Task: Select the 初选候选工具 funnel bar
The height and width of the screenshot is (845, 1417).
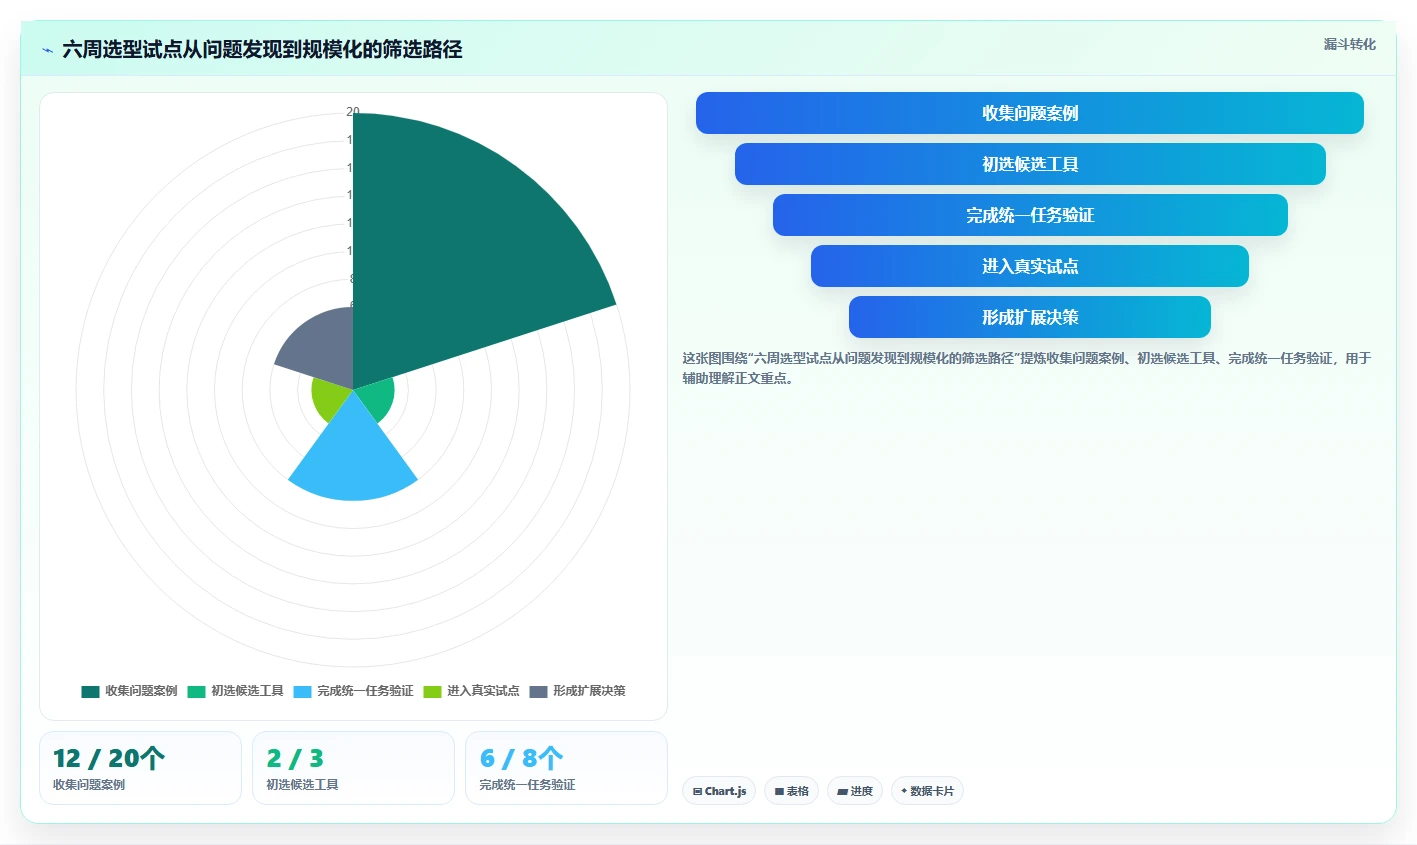Action: (1030, 164)
